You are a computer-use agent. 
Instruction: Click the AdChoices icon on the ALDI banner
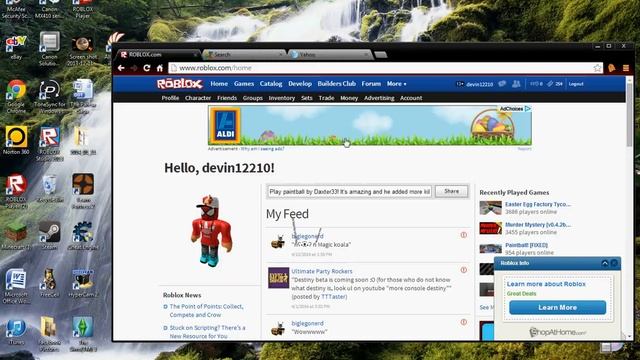point(528,109)
